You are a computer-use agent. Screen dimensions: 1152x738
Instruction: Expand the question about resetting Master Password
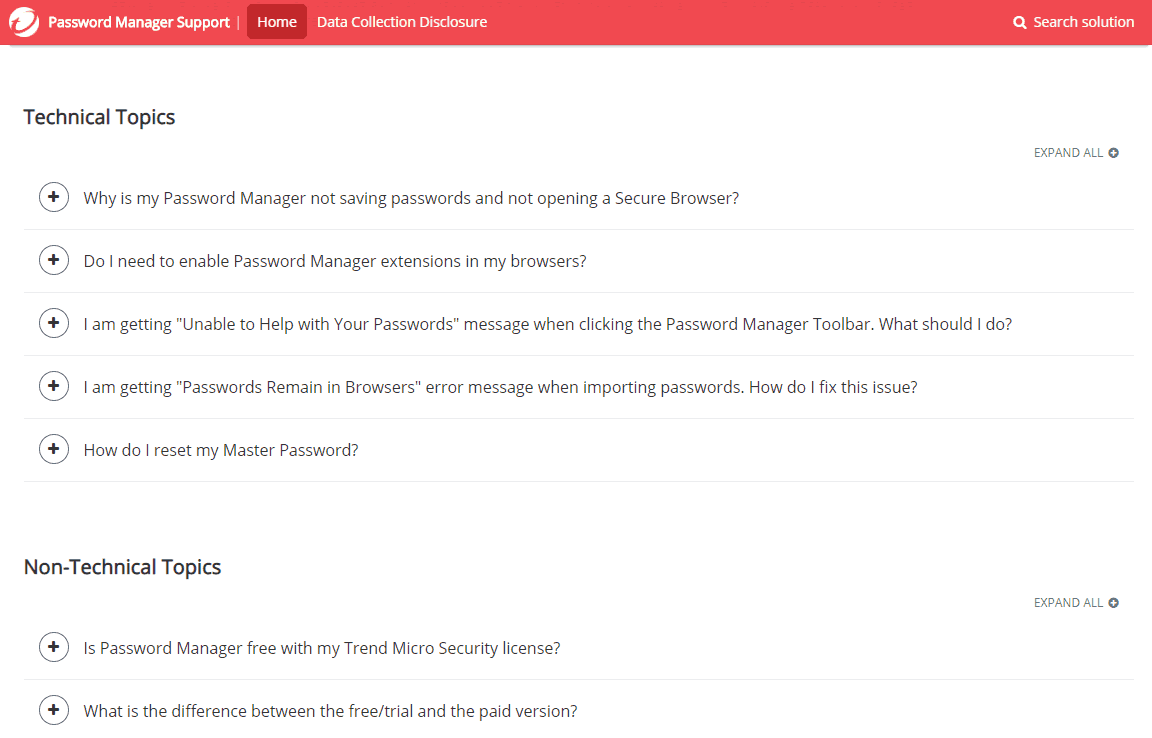(x=220, y=449)
